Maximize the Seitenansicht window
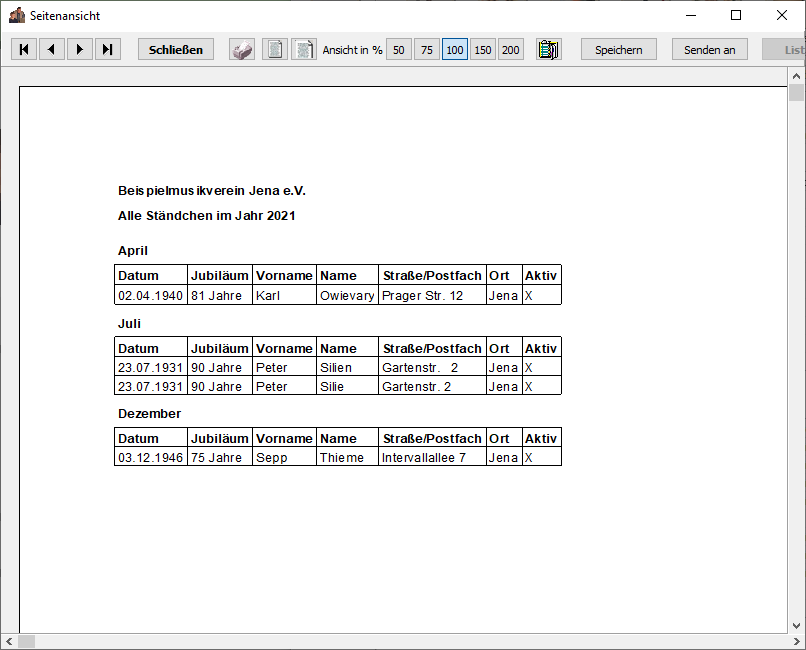 (x=736, y=15)
